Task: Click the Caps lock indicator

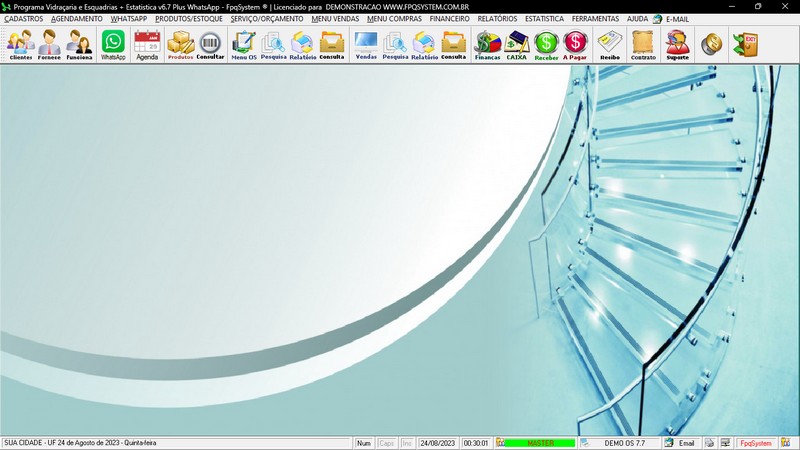Action: [387, 443]
